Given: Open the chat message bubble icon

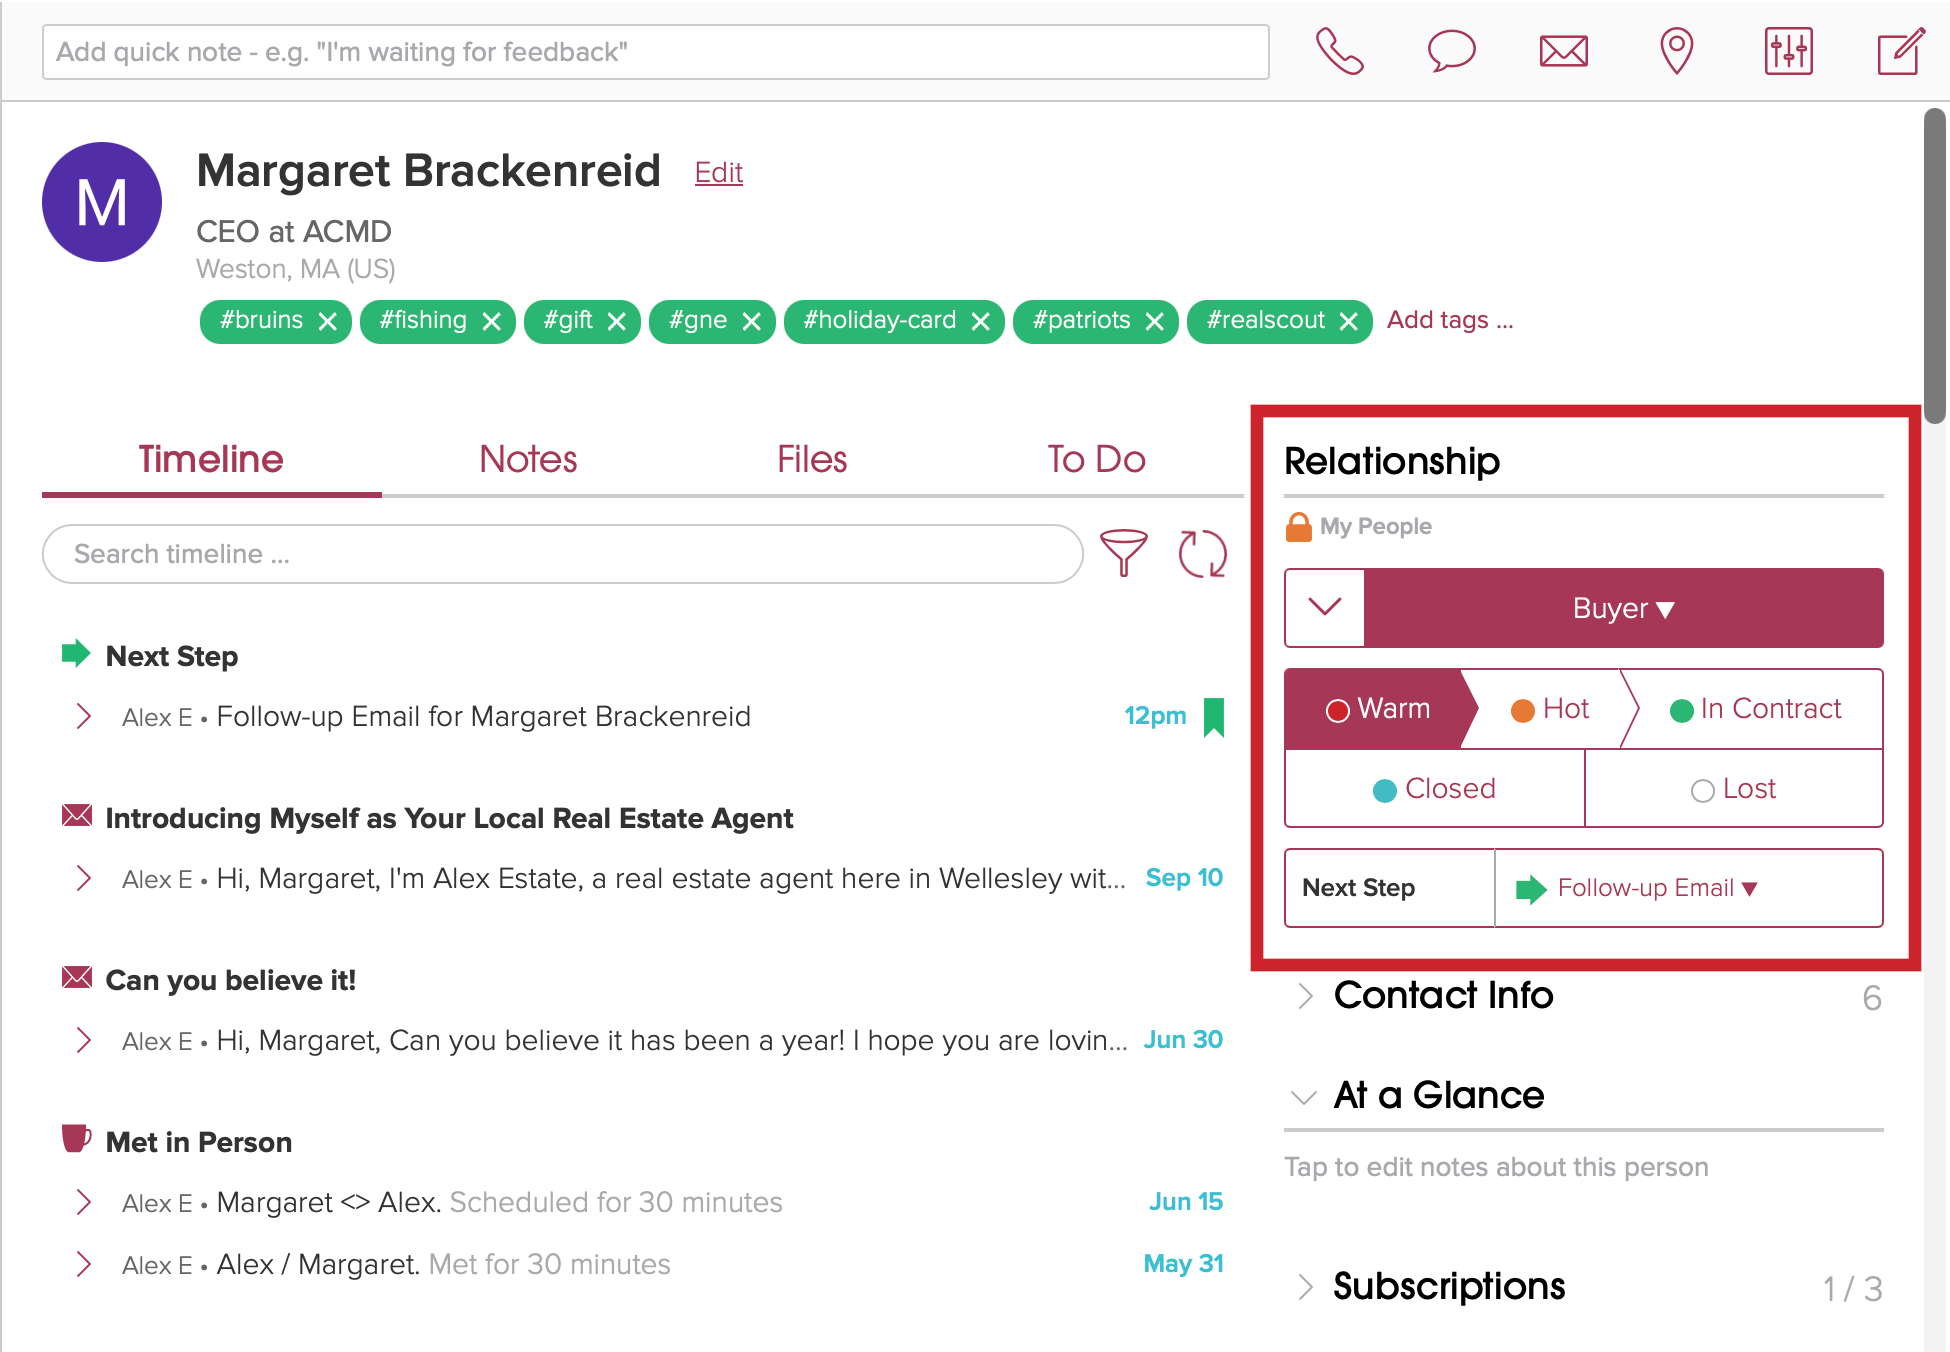Looking at the screenshot, I should [1451, 51].
